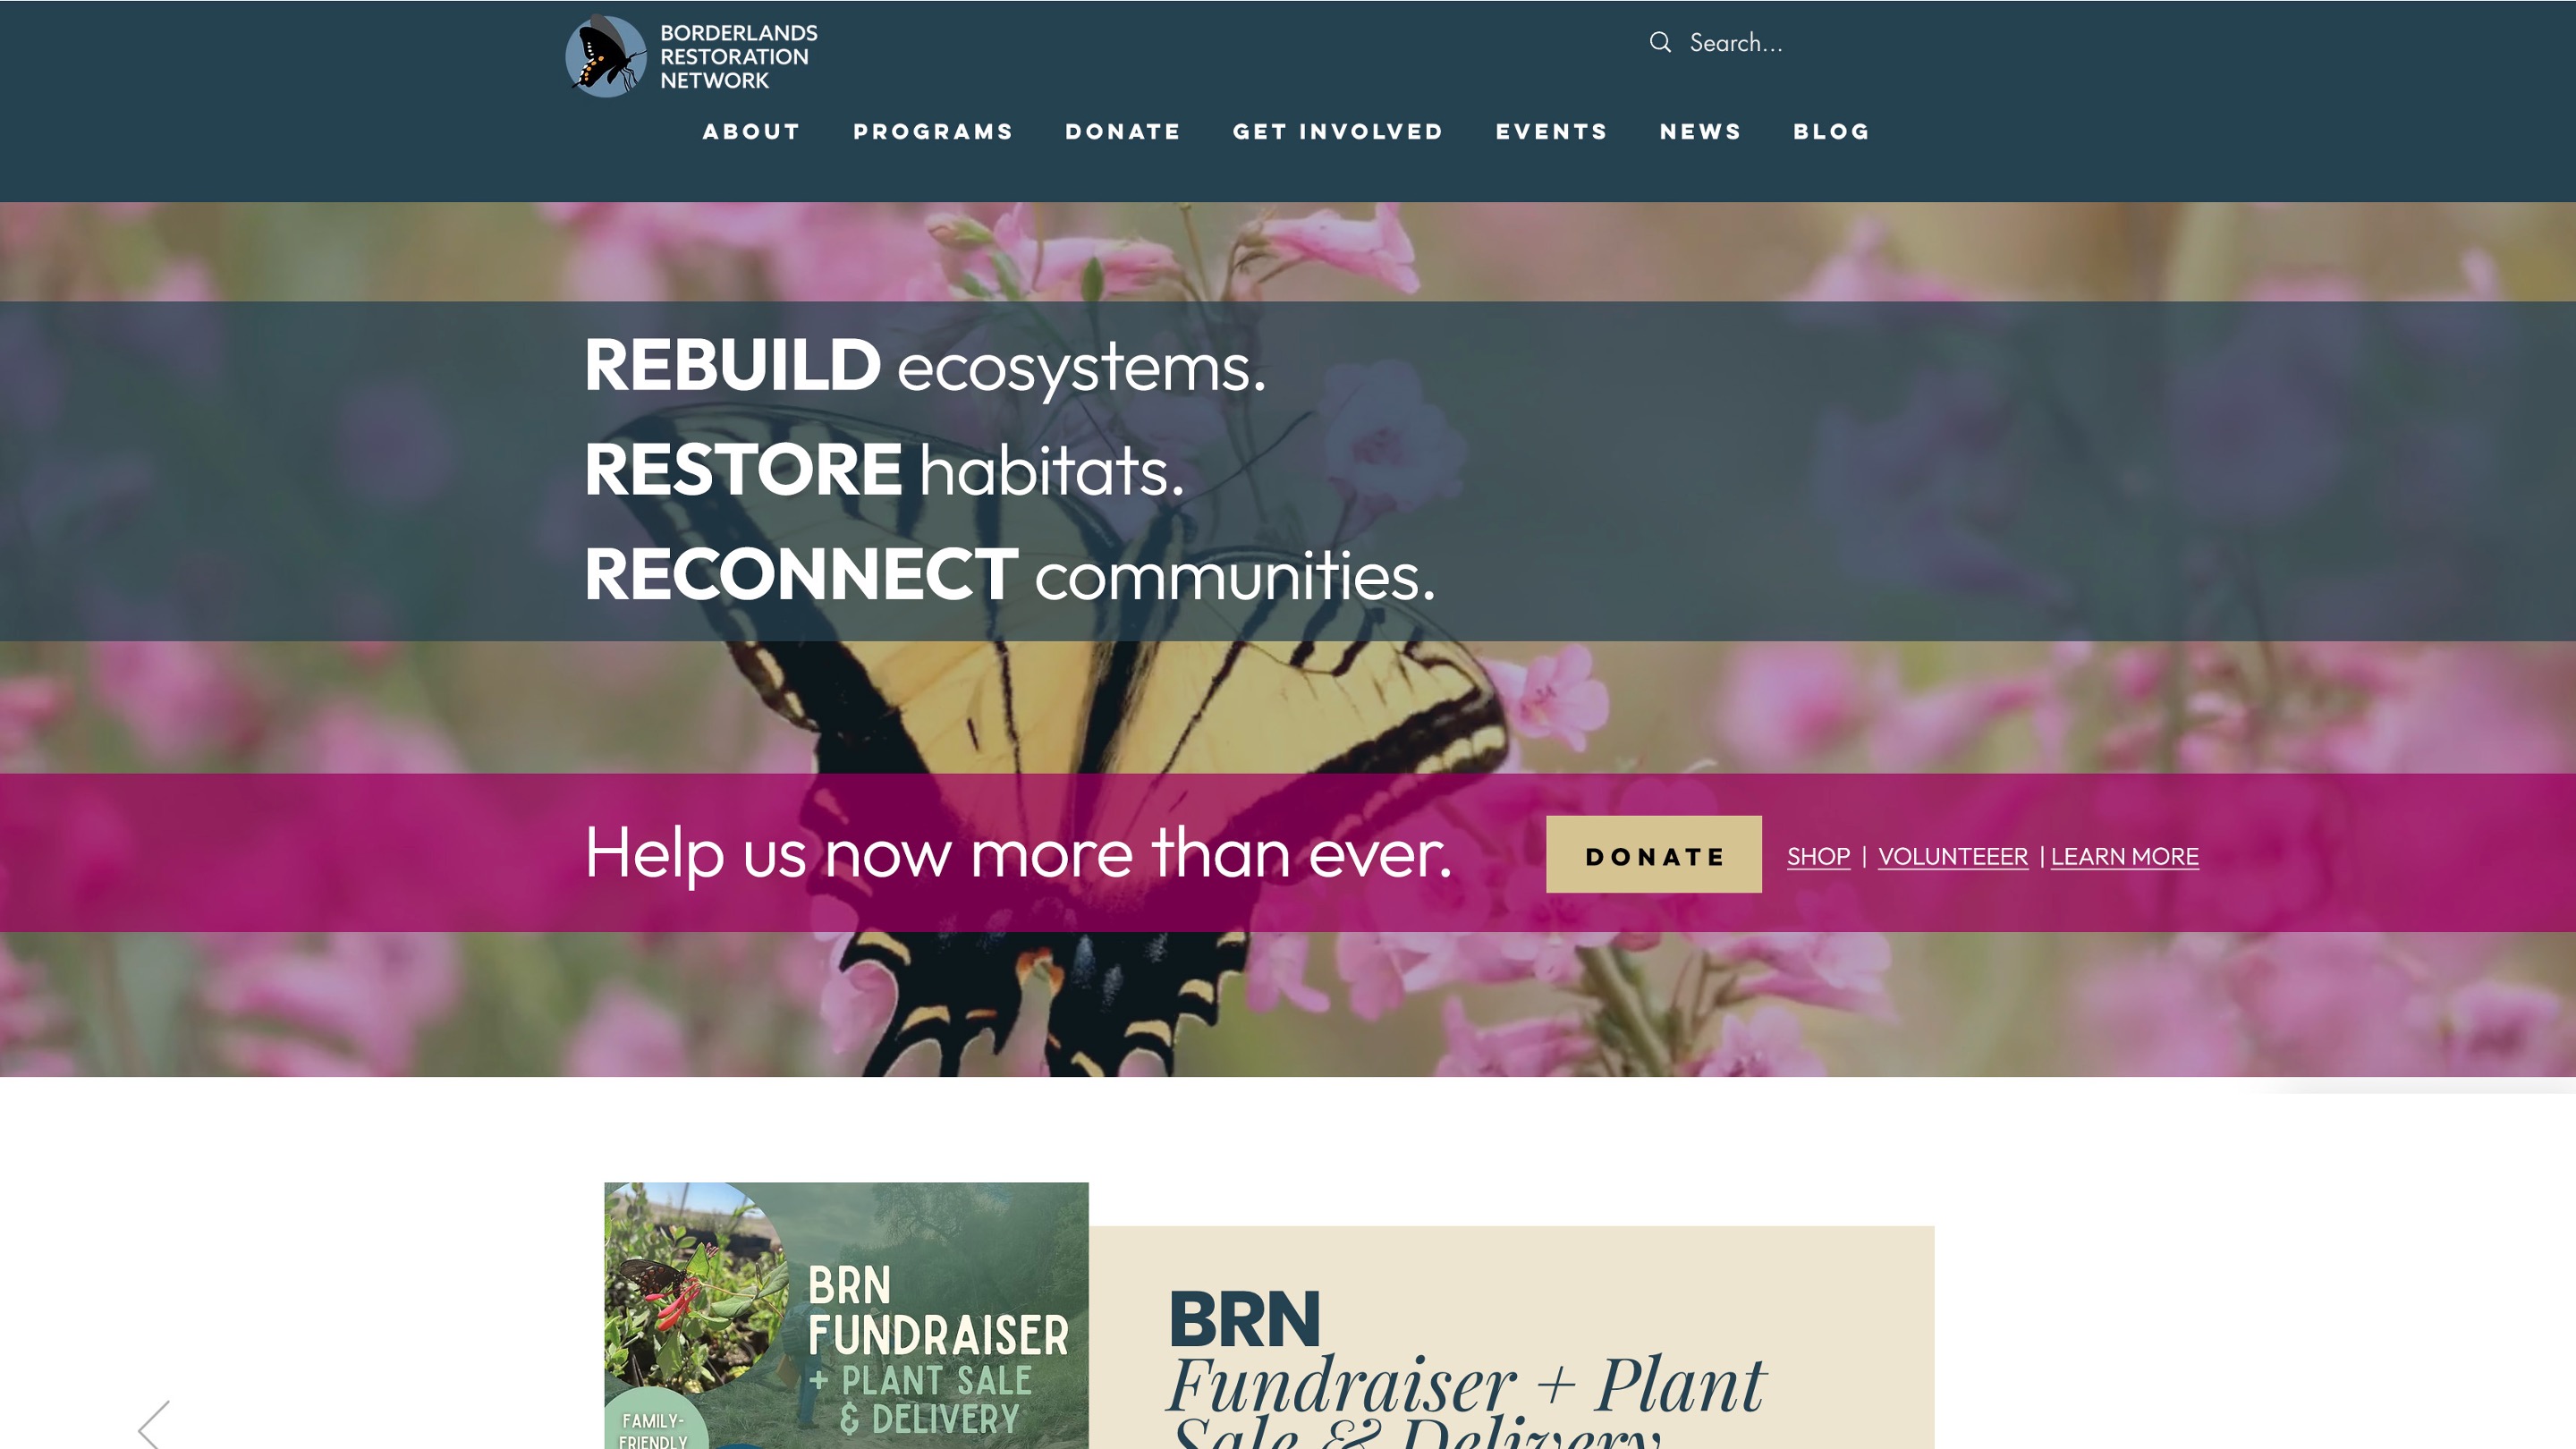
Task: Go to the EVENTS page
Action: 1552,132
